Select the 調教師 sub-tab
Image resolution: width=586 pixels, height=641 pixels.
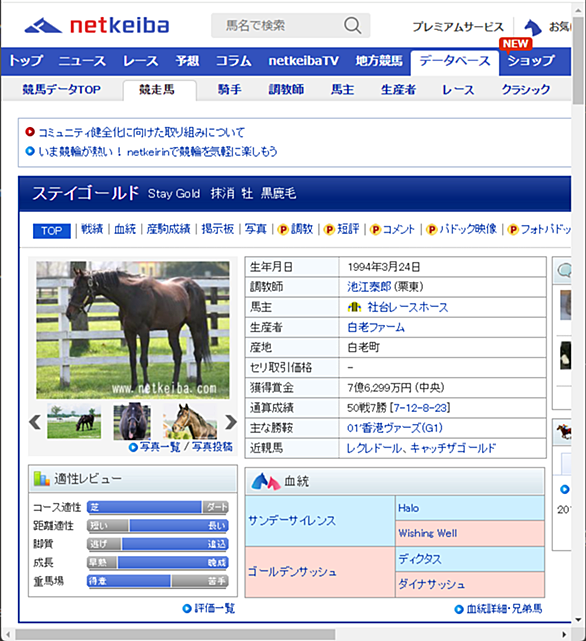click(286, 90)
